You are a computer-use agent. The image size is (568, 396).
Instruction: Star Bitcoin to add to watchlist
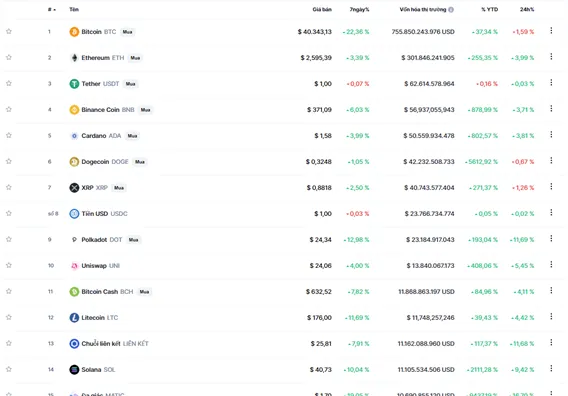click(9, 32)
